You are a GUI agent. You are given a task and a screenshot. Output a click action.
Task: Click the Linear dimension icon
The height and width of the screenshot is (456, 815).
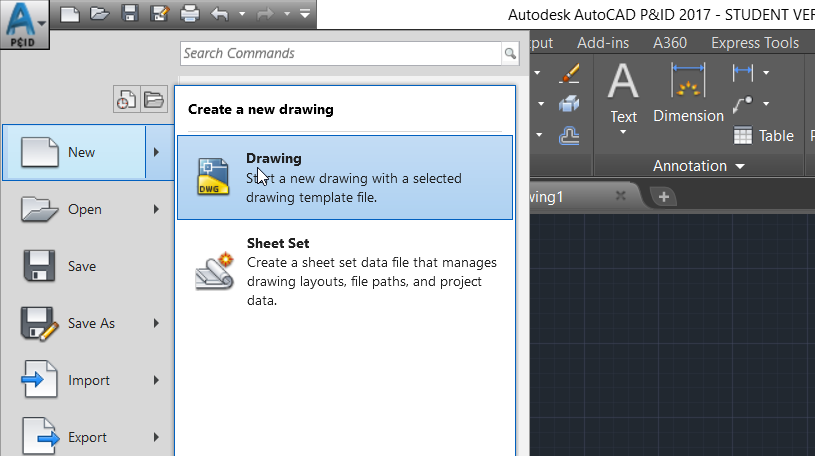pyautogui.click(x=743, y=73)
